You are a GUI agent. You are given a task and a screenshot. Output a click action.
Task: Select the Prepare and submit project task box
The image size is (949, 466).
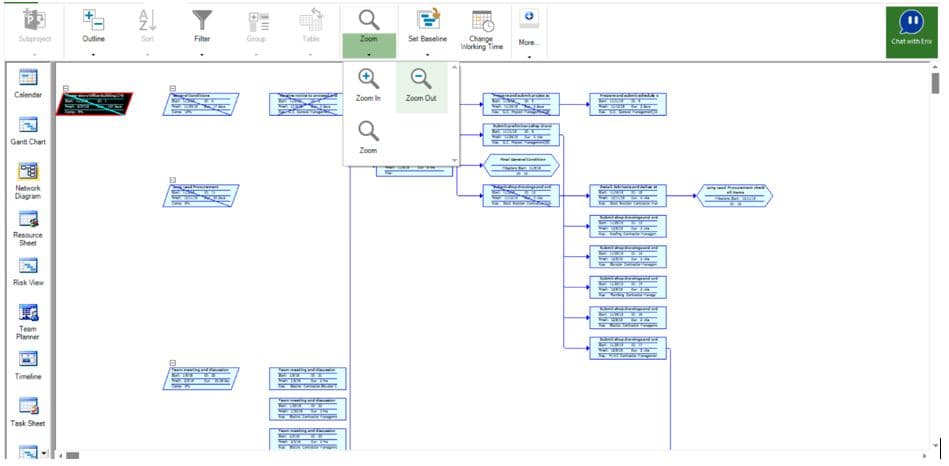click(521, 103)
